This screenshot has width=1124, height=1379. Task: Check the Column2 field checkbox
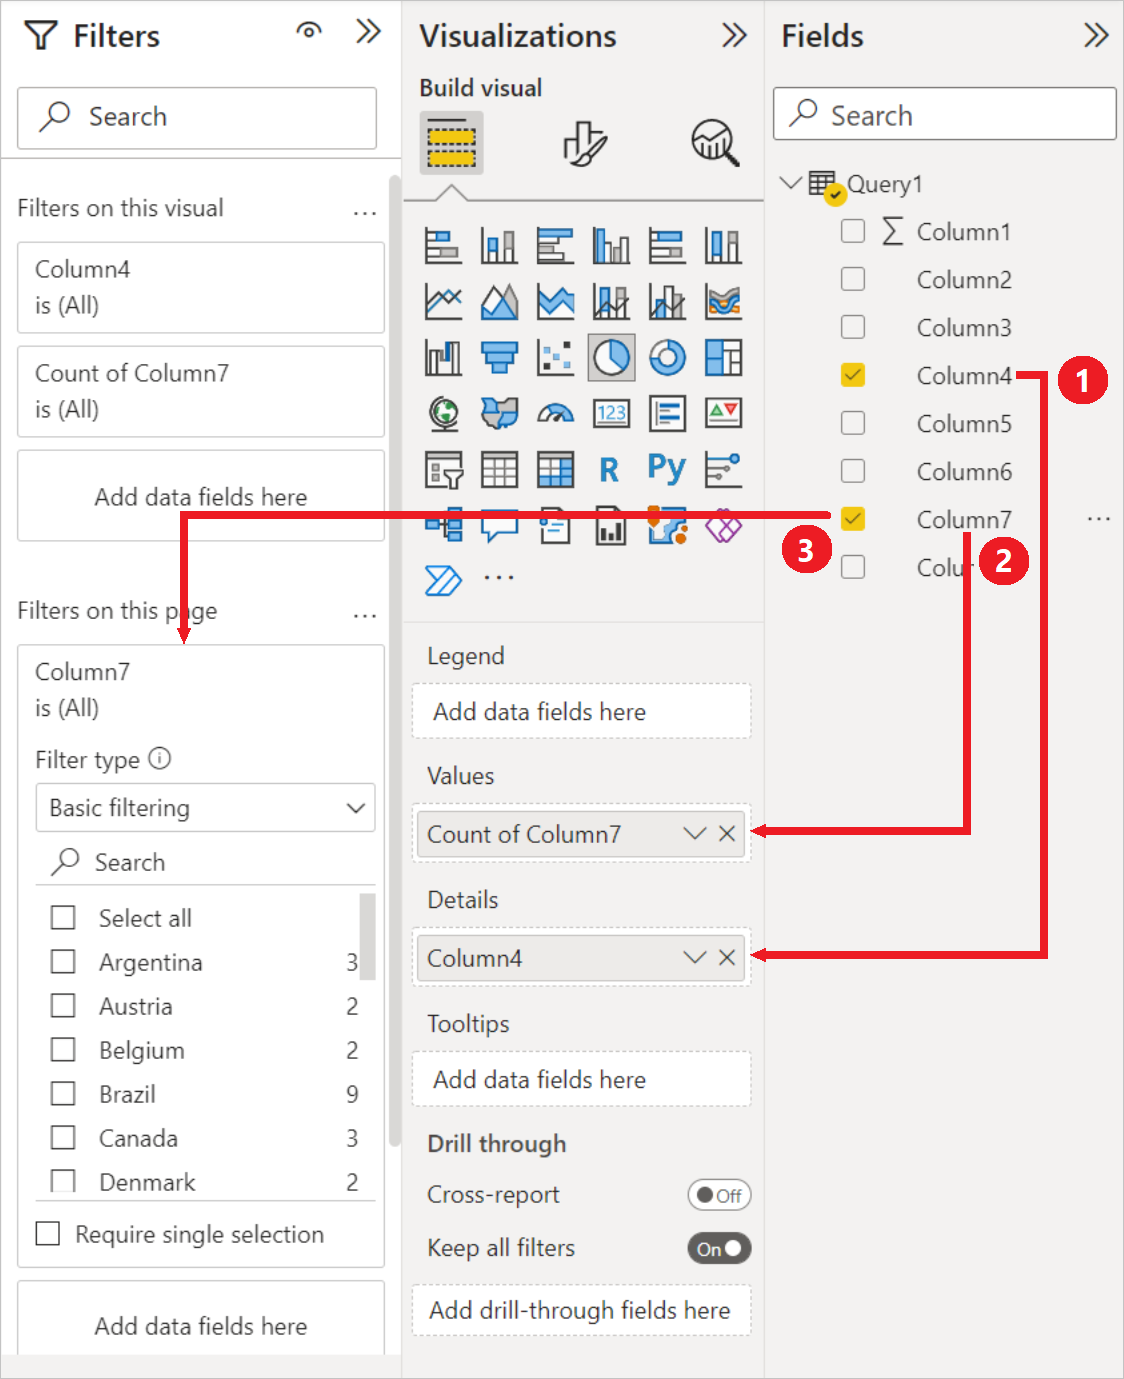[x=853, y=279]
